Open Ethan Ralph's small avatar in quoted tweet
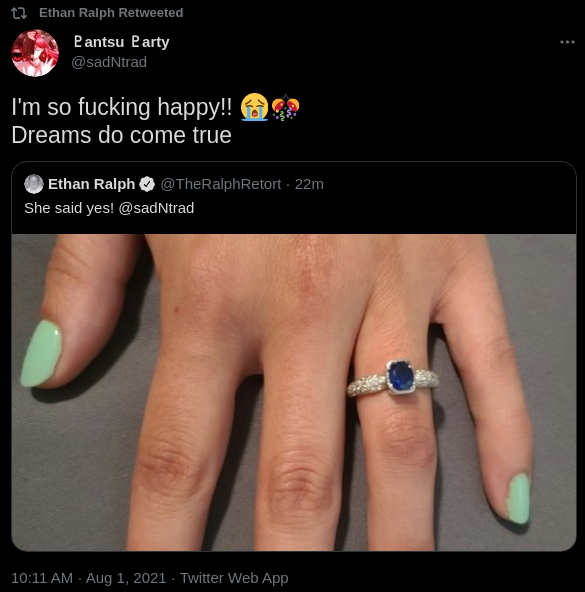This screenshot has height=592, width=585. click(34, 184)
